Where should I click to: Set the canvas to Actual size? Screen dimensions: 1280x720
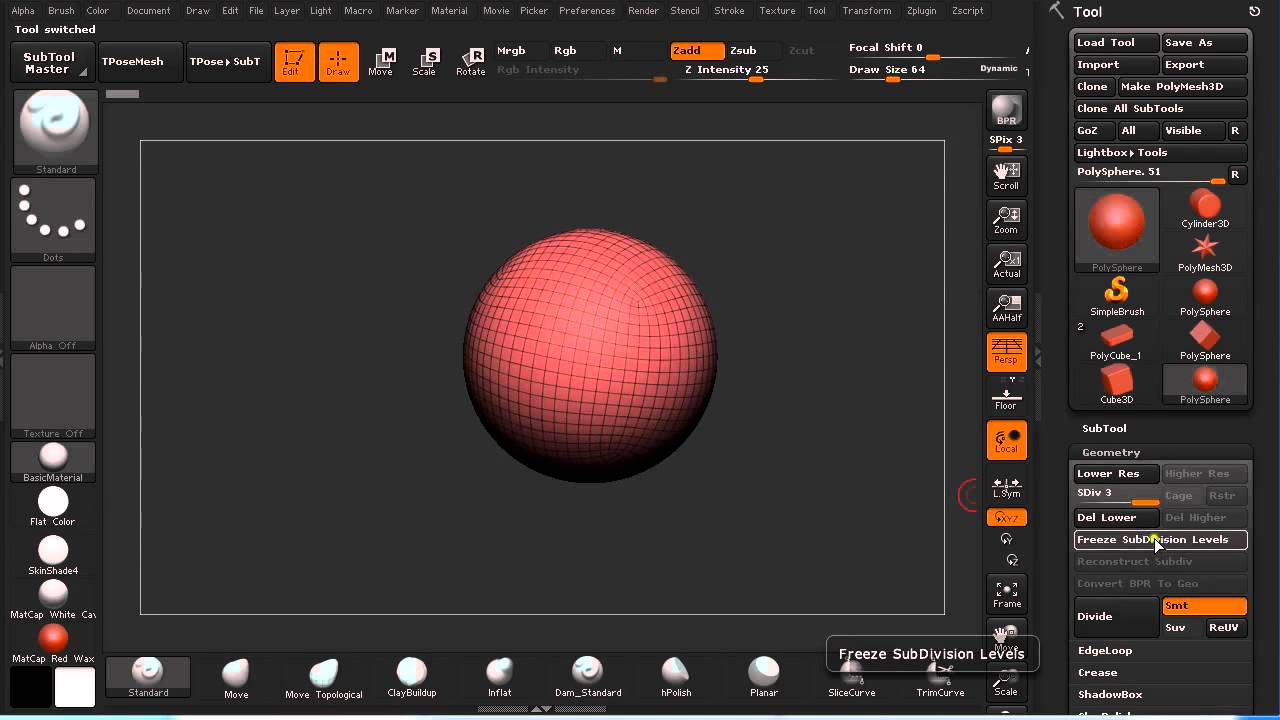(x=1006, y=264)
